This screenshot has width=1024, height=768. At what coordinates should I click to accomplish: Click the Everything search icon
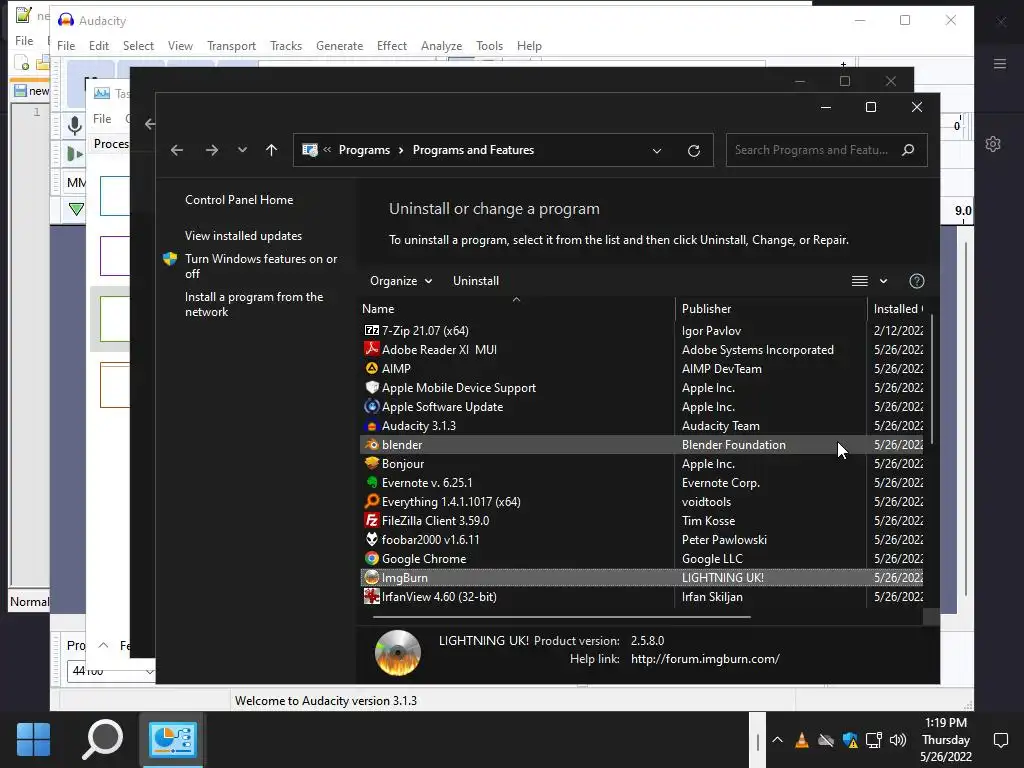372,502
